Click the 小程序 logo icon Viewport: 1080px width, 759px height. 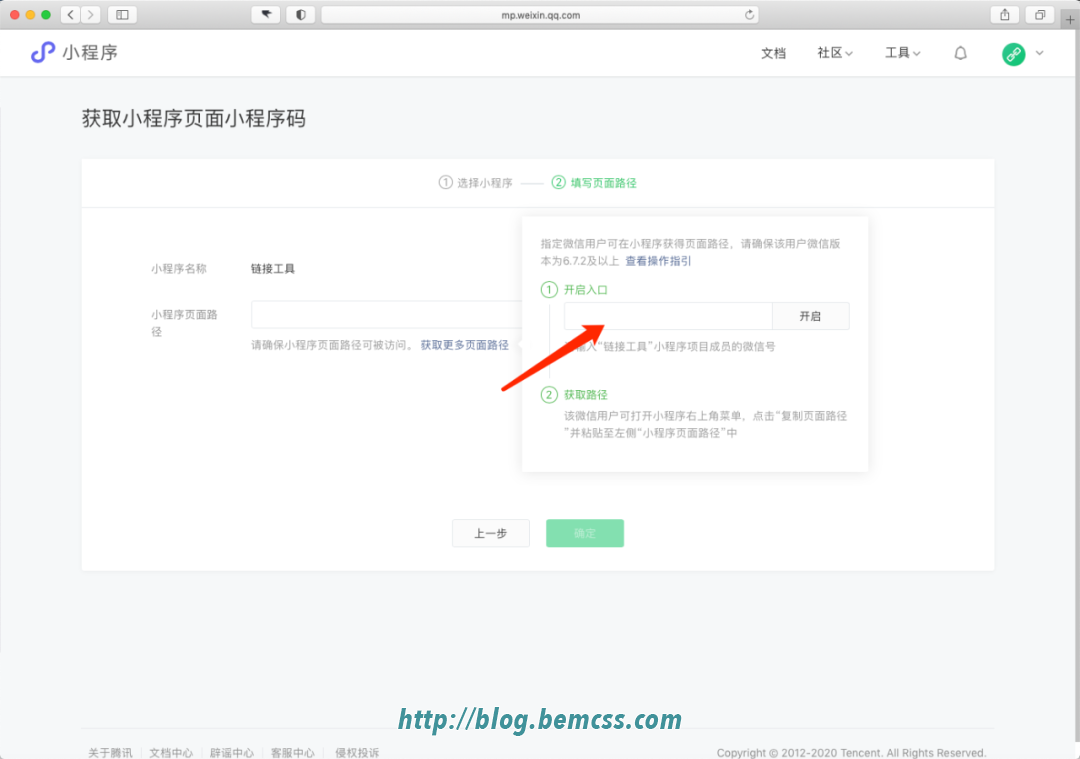click(43, 53)
